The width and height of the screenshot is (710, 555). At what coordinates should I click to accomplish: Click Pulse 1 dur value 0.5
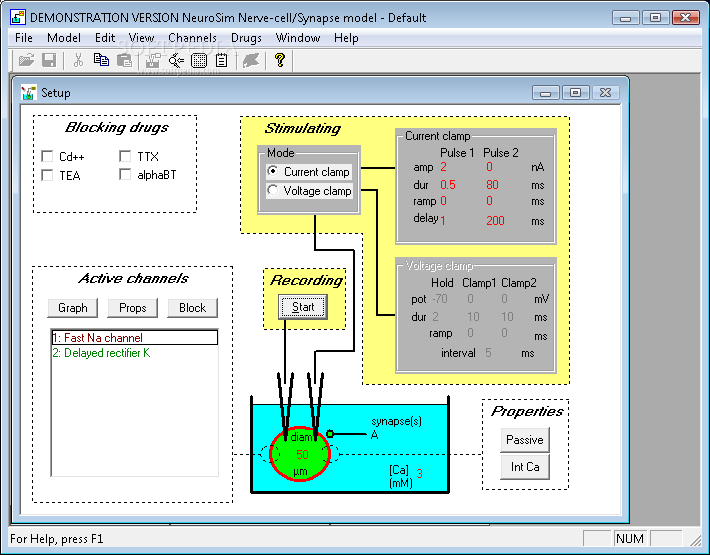(x=448, y=185)
